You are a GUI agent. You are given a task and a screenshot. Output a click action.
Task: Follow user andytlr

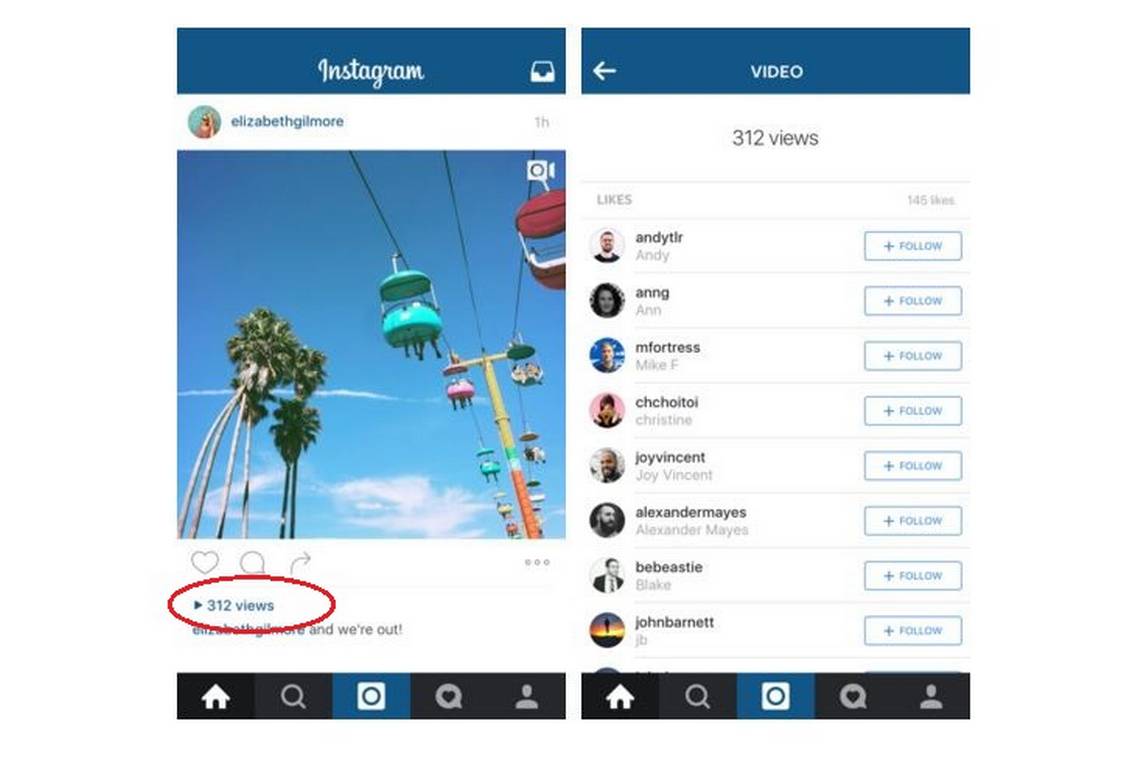912,246
